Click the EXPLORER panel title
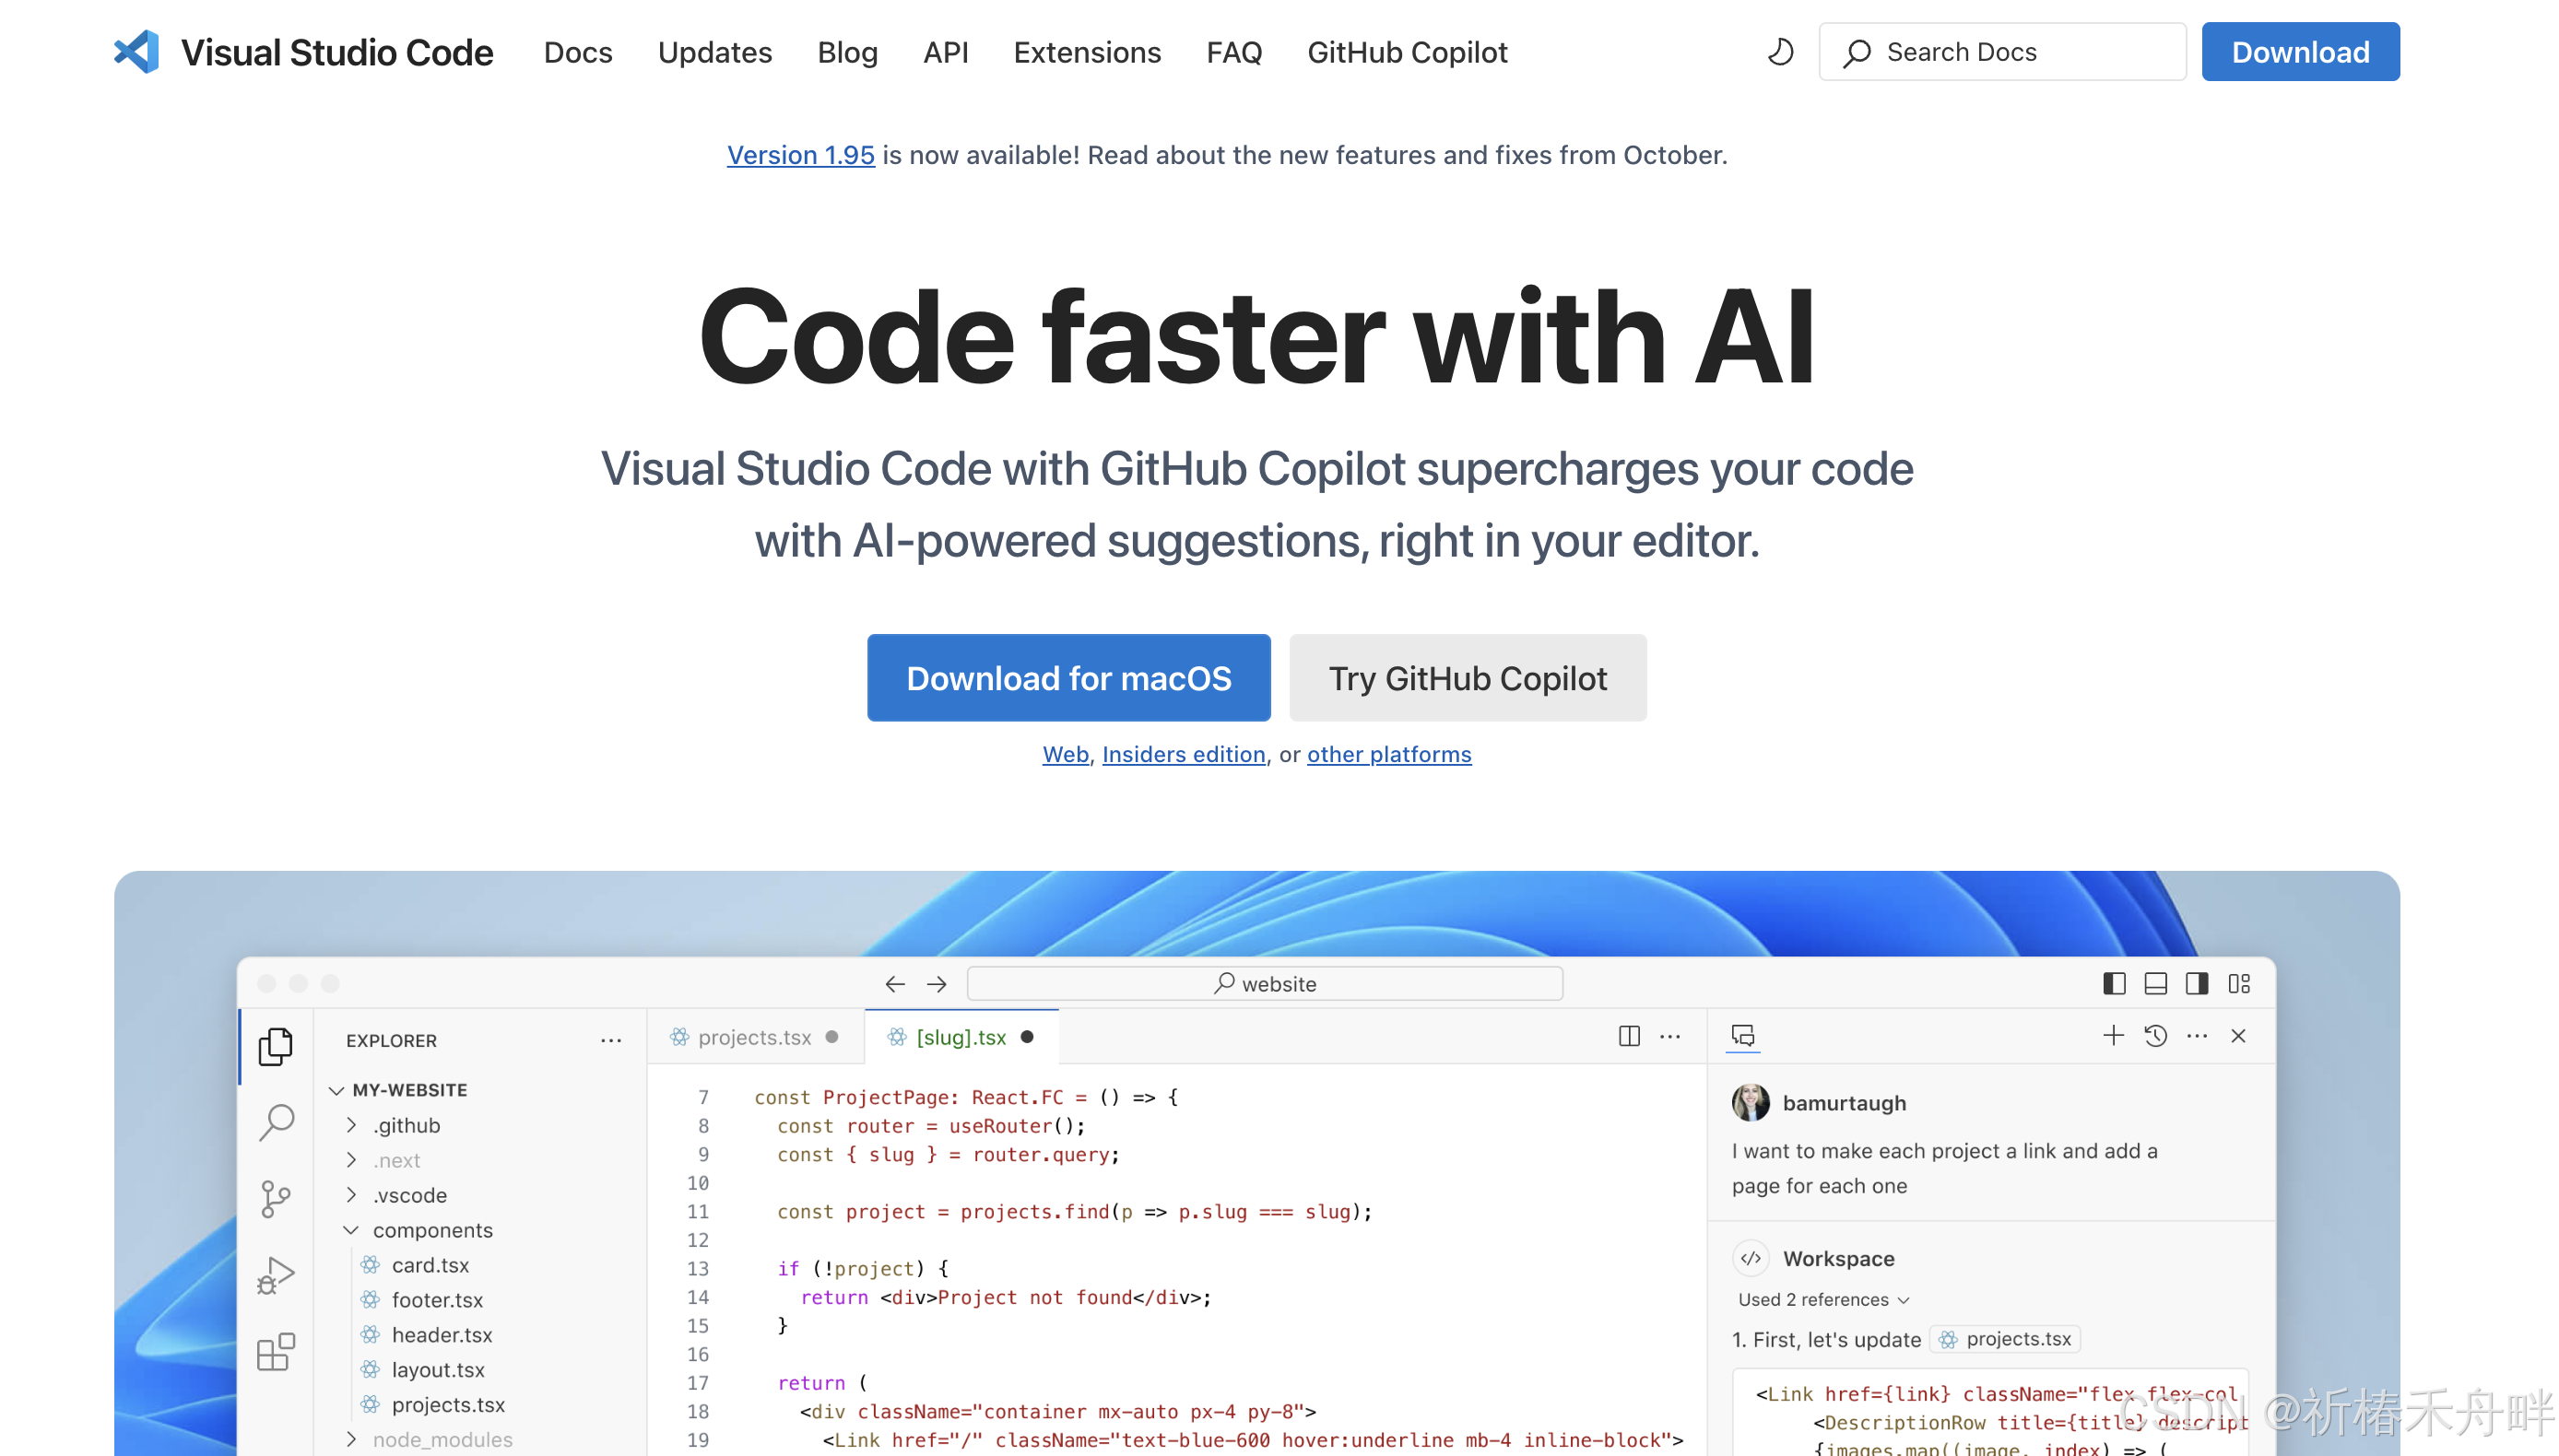 click(x=391, y=1040)
